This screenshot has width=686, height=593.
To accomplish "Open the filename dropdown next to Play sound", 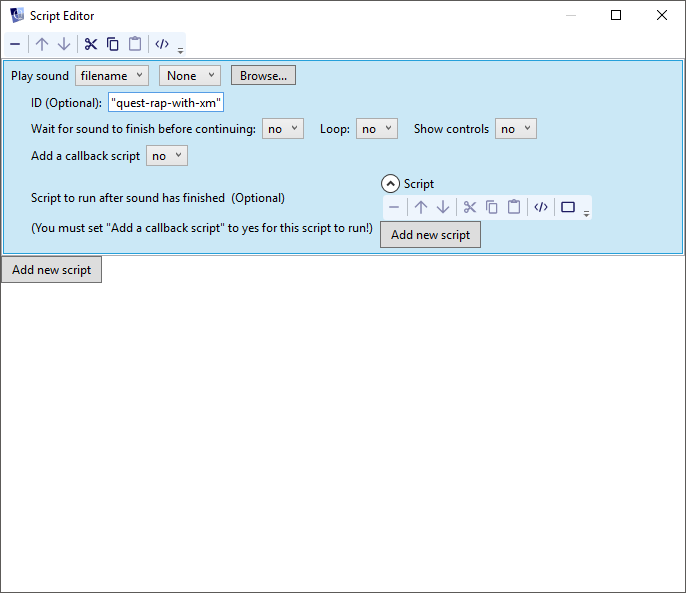I will click(x=112, y=76).
